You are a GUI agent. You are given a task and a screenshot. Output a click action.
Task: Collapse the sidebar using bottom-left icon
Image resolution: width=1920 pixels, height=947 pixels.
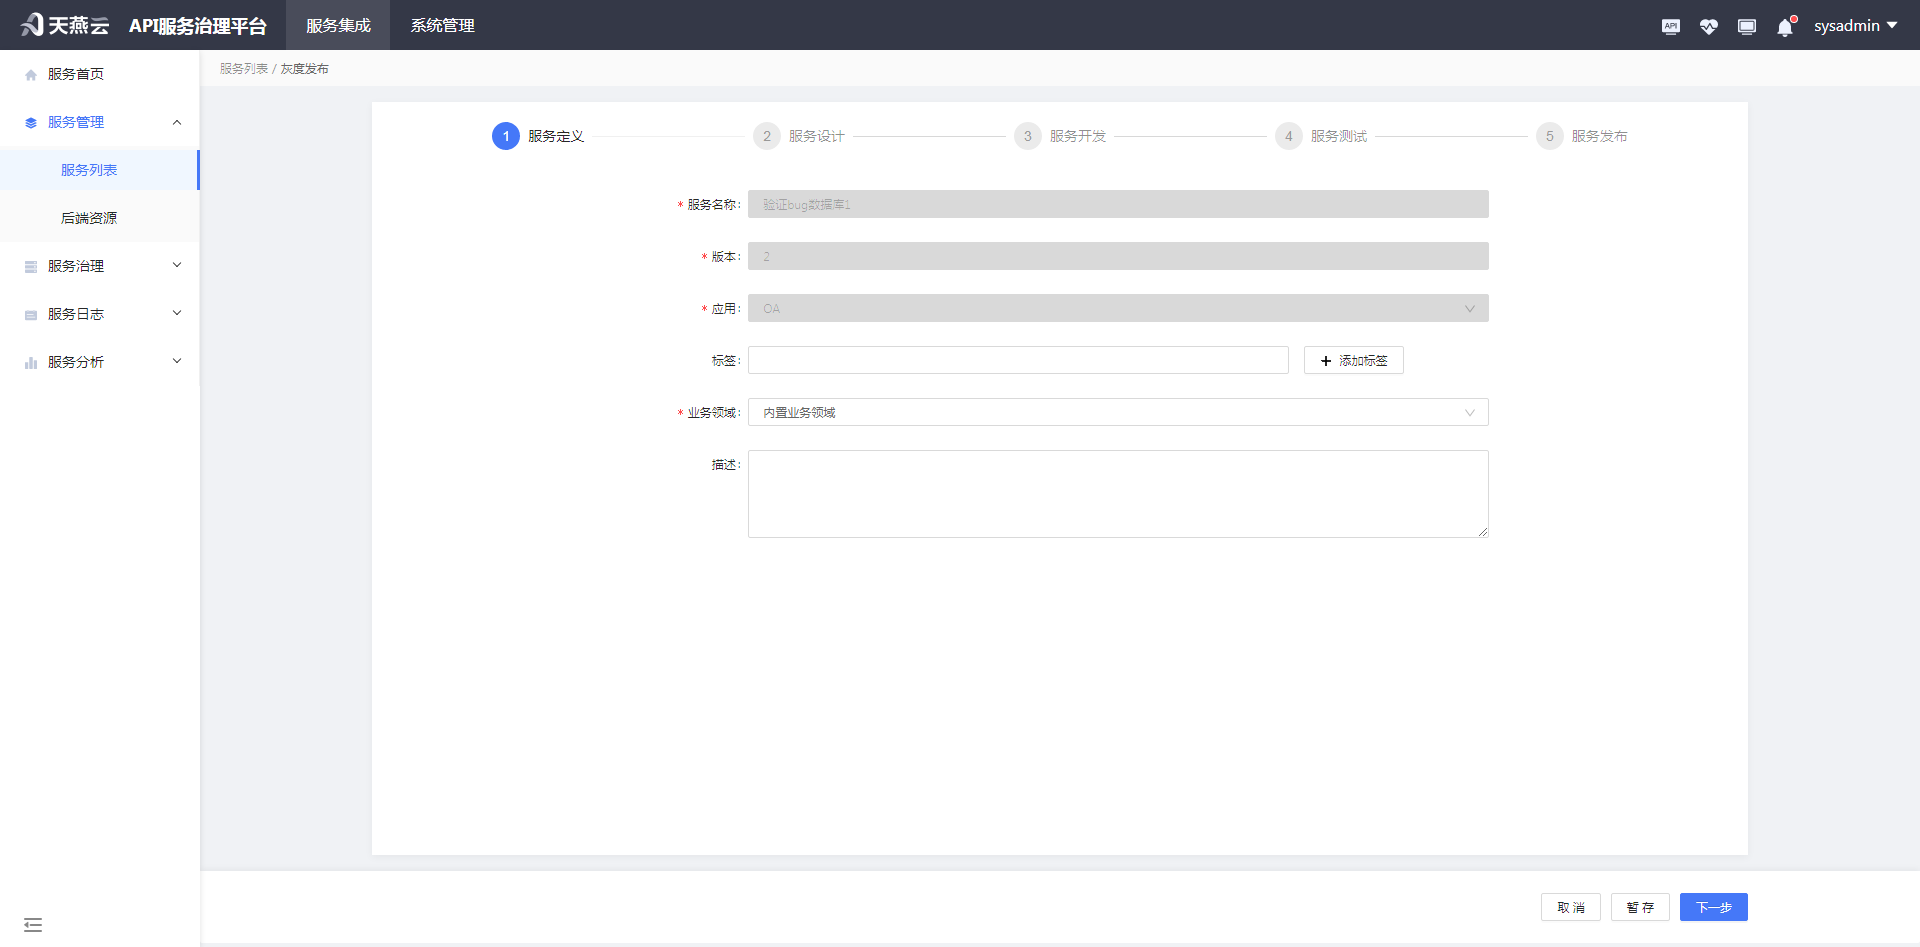[x=33, y=925]
